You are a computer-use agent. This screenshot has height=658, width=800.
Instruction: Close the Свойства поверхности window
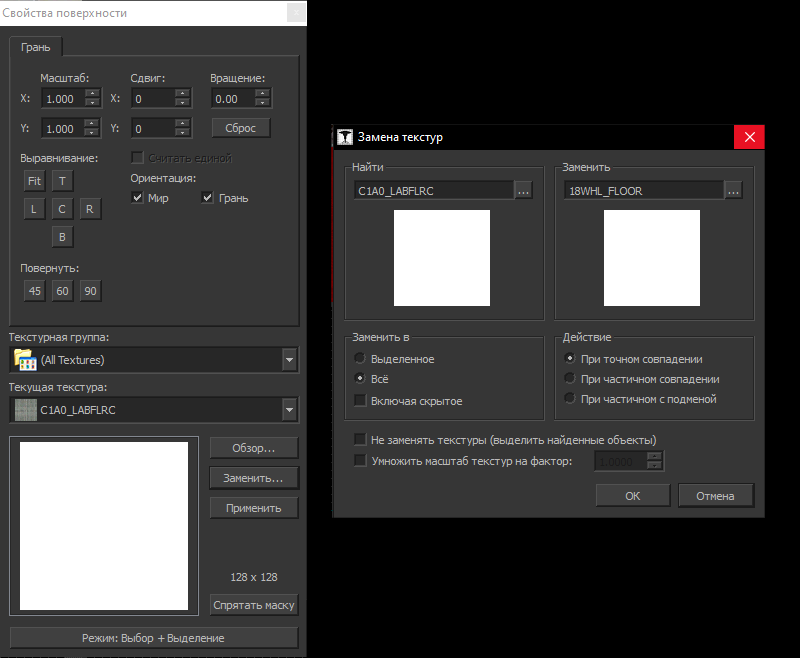[296, 13]
